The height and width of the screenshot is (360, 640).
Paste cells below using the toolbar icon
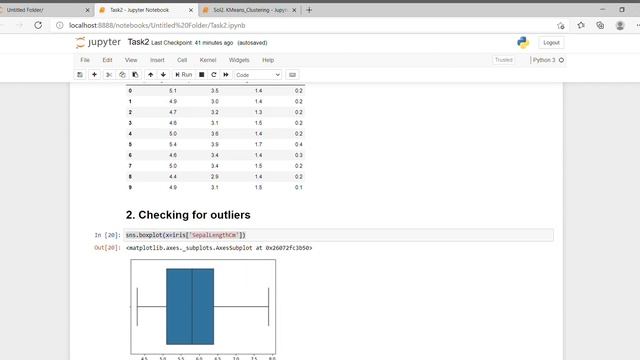tap(135, 75)
